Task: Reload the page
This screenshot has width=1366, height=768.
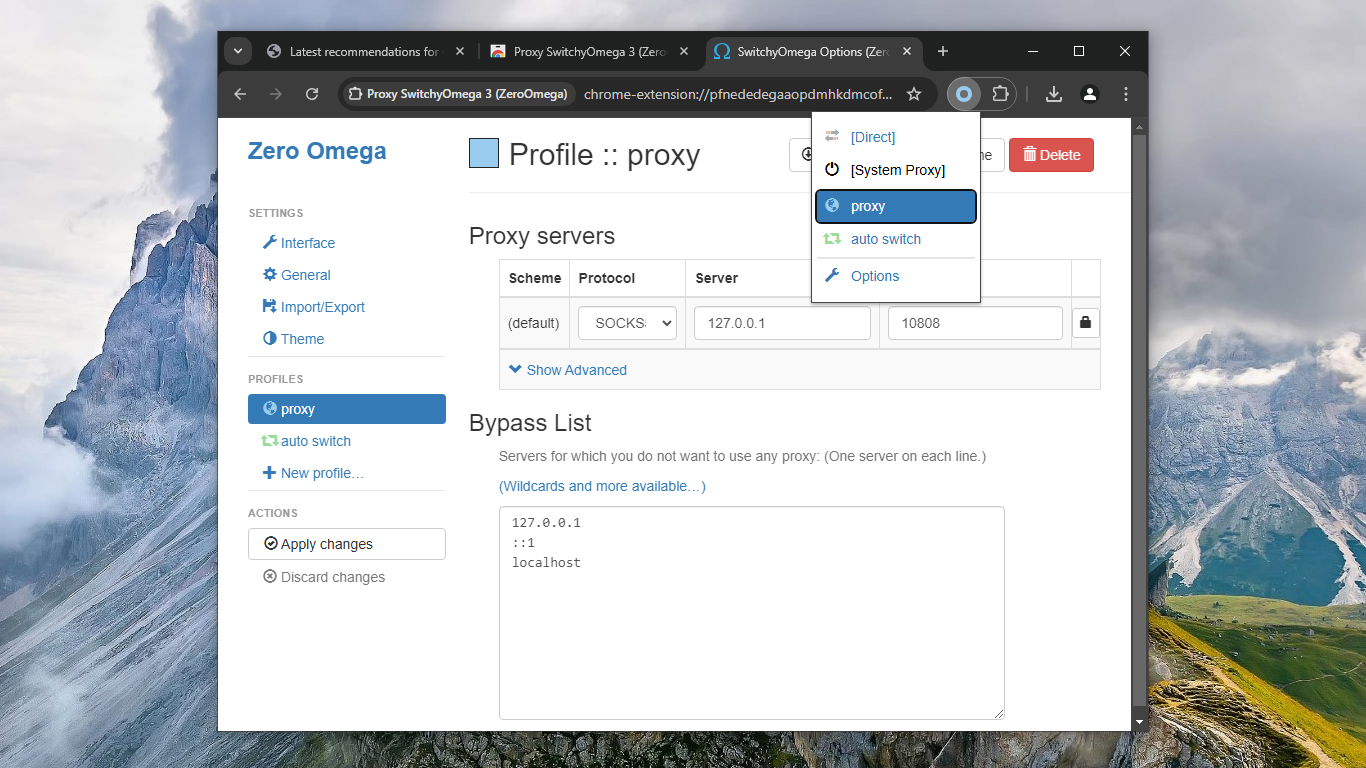Action: [x=312, y=94]
